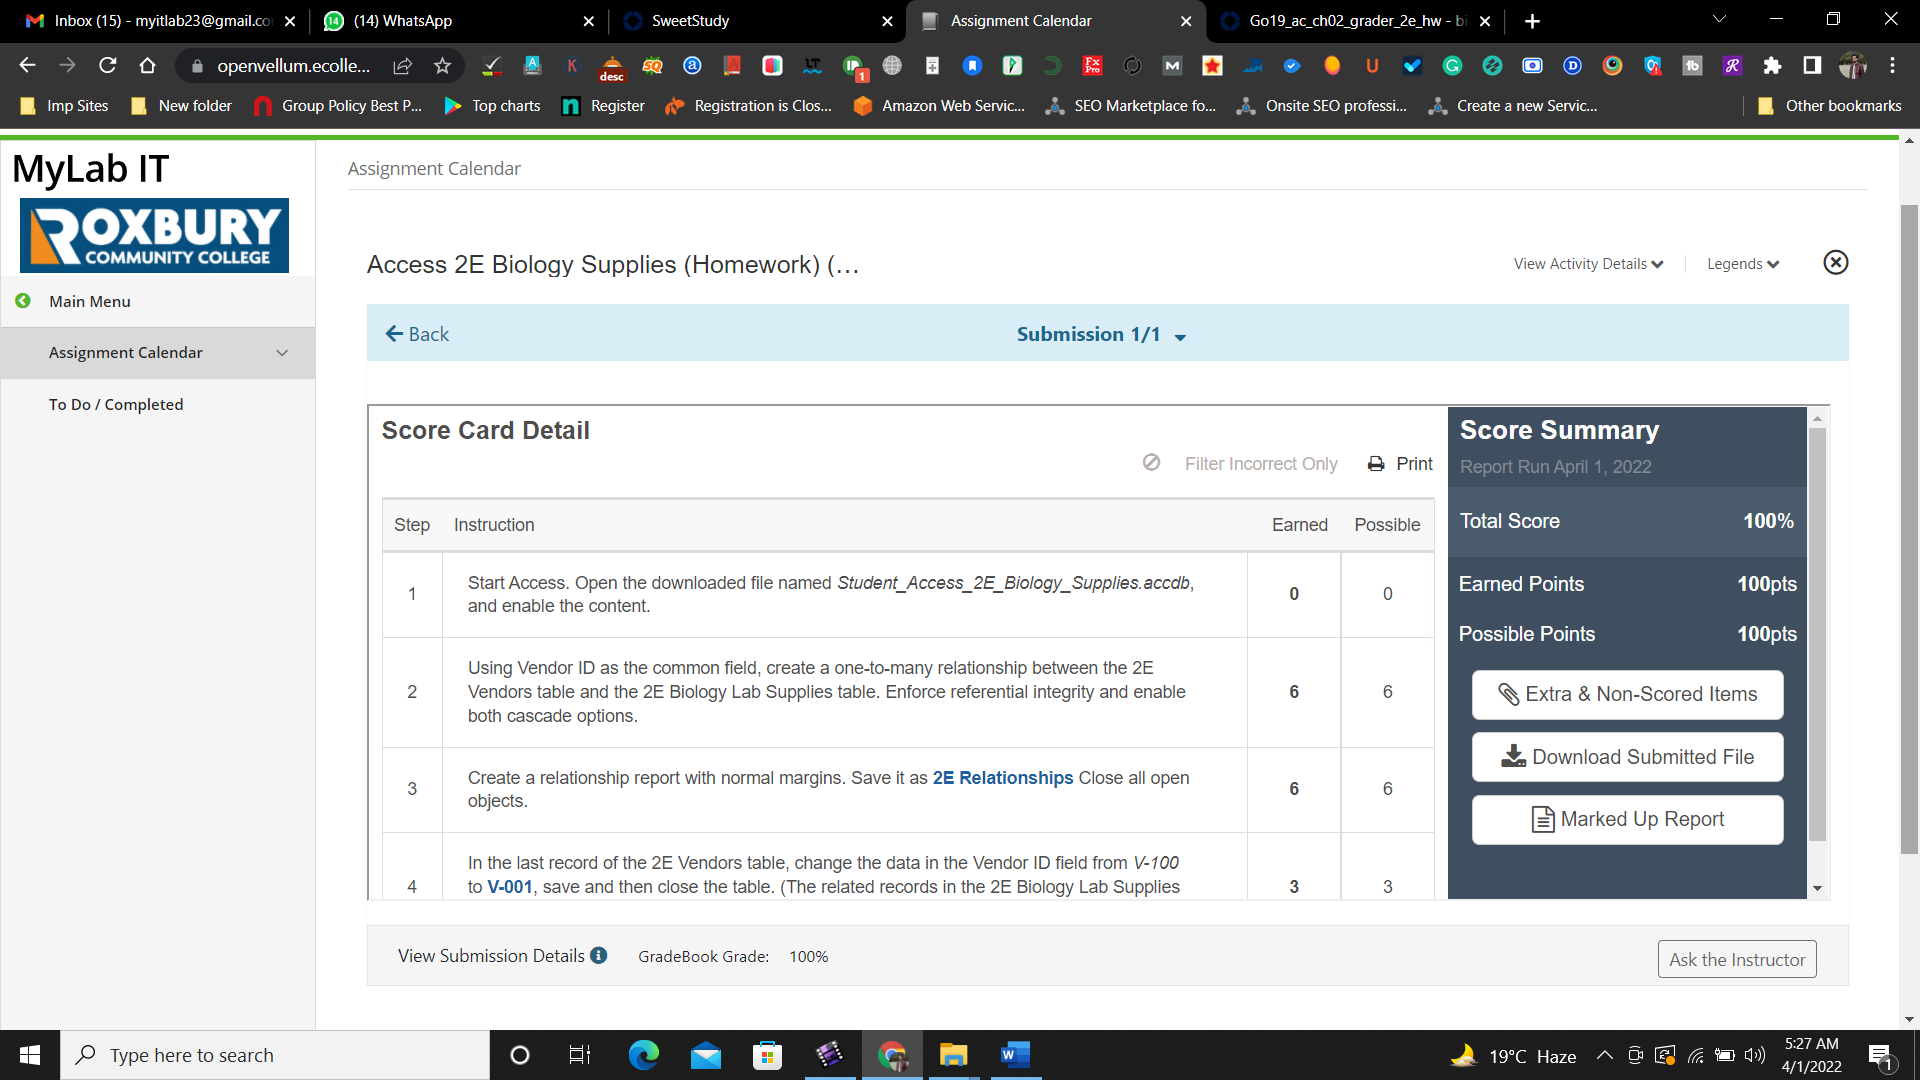1920x1080 pixels.
Task: Open the View Submission Details info icon
Action: (x=599, y=956)
